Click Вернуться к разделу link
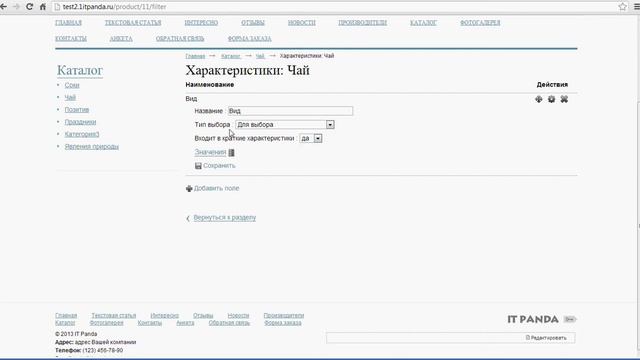Screen dimensions: 640x360 coord(224,218)
